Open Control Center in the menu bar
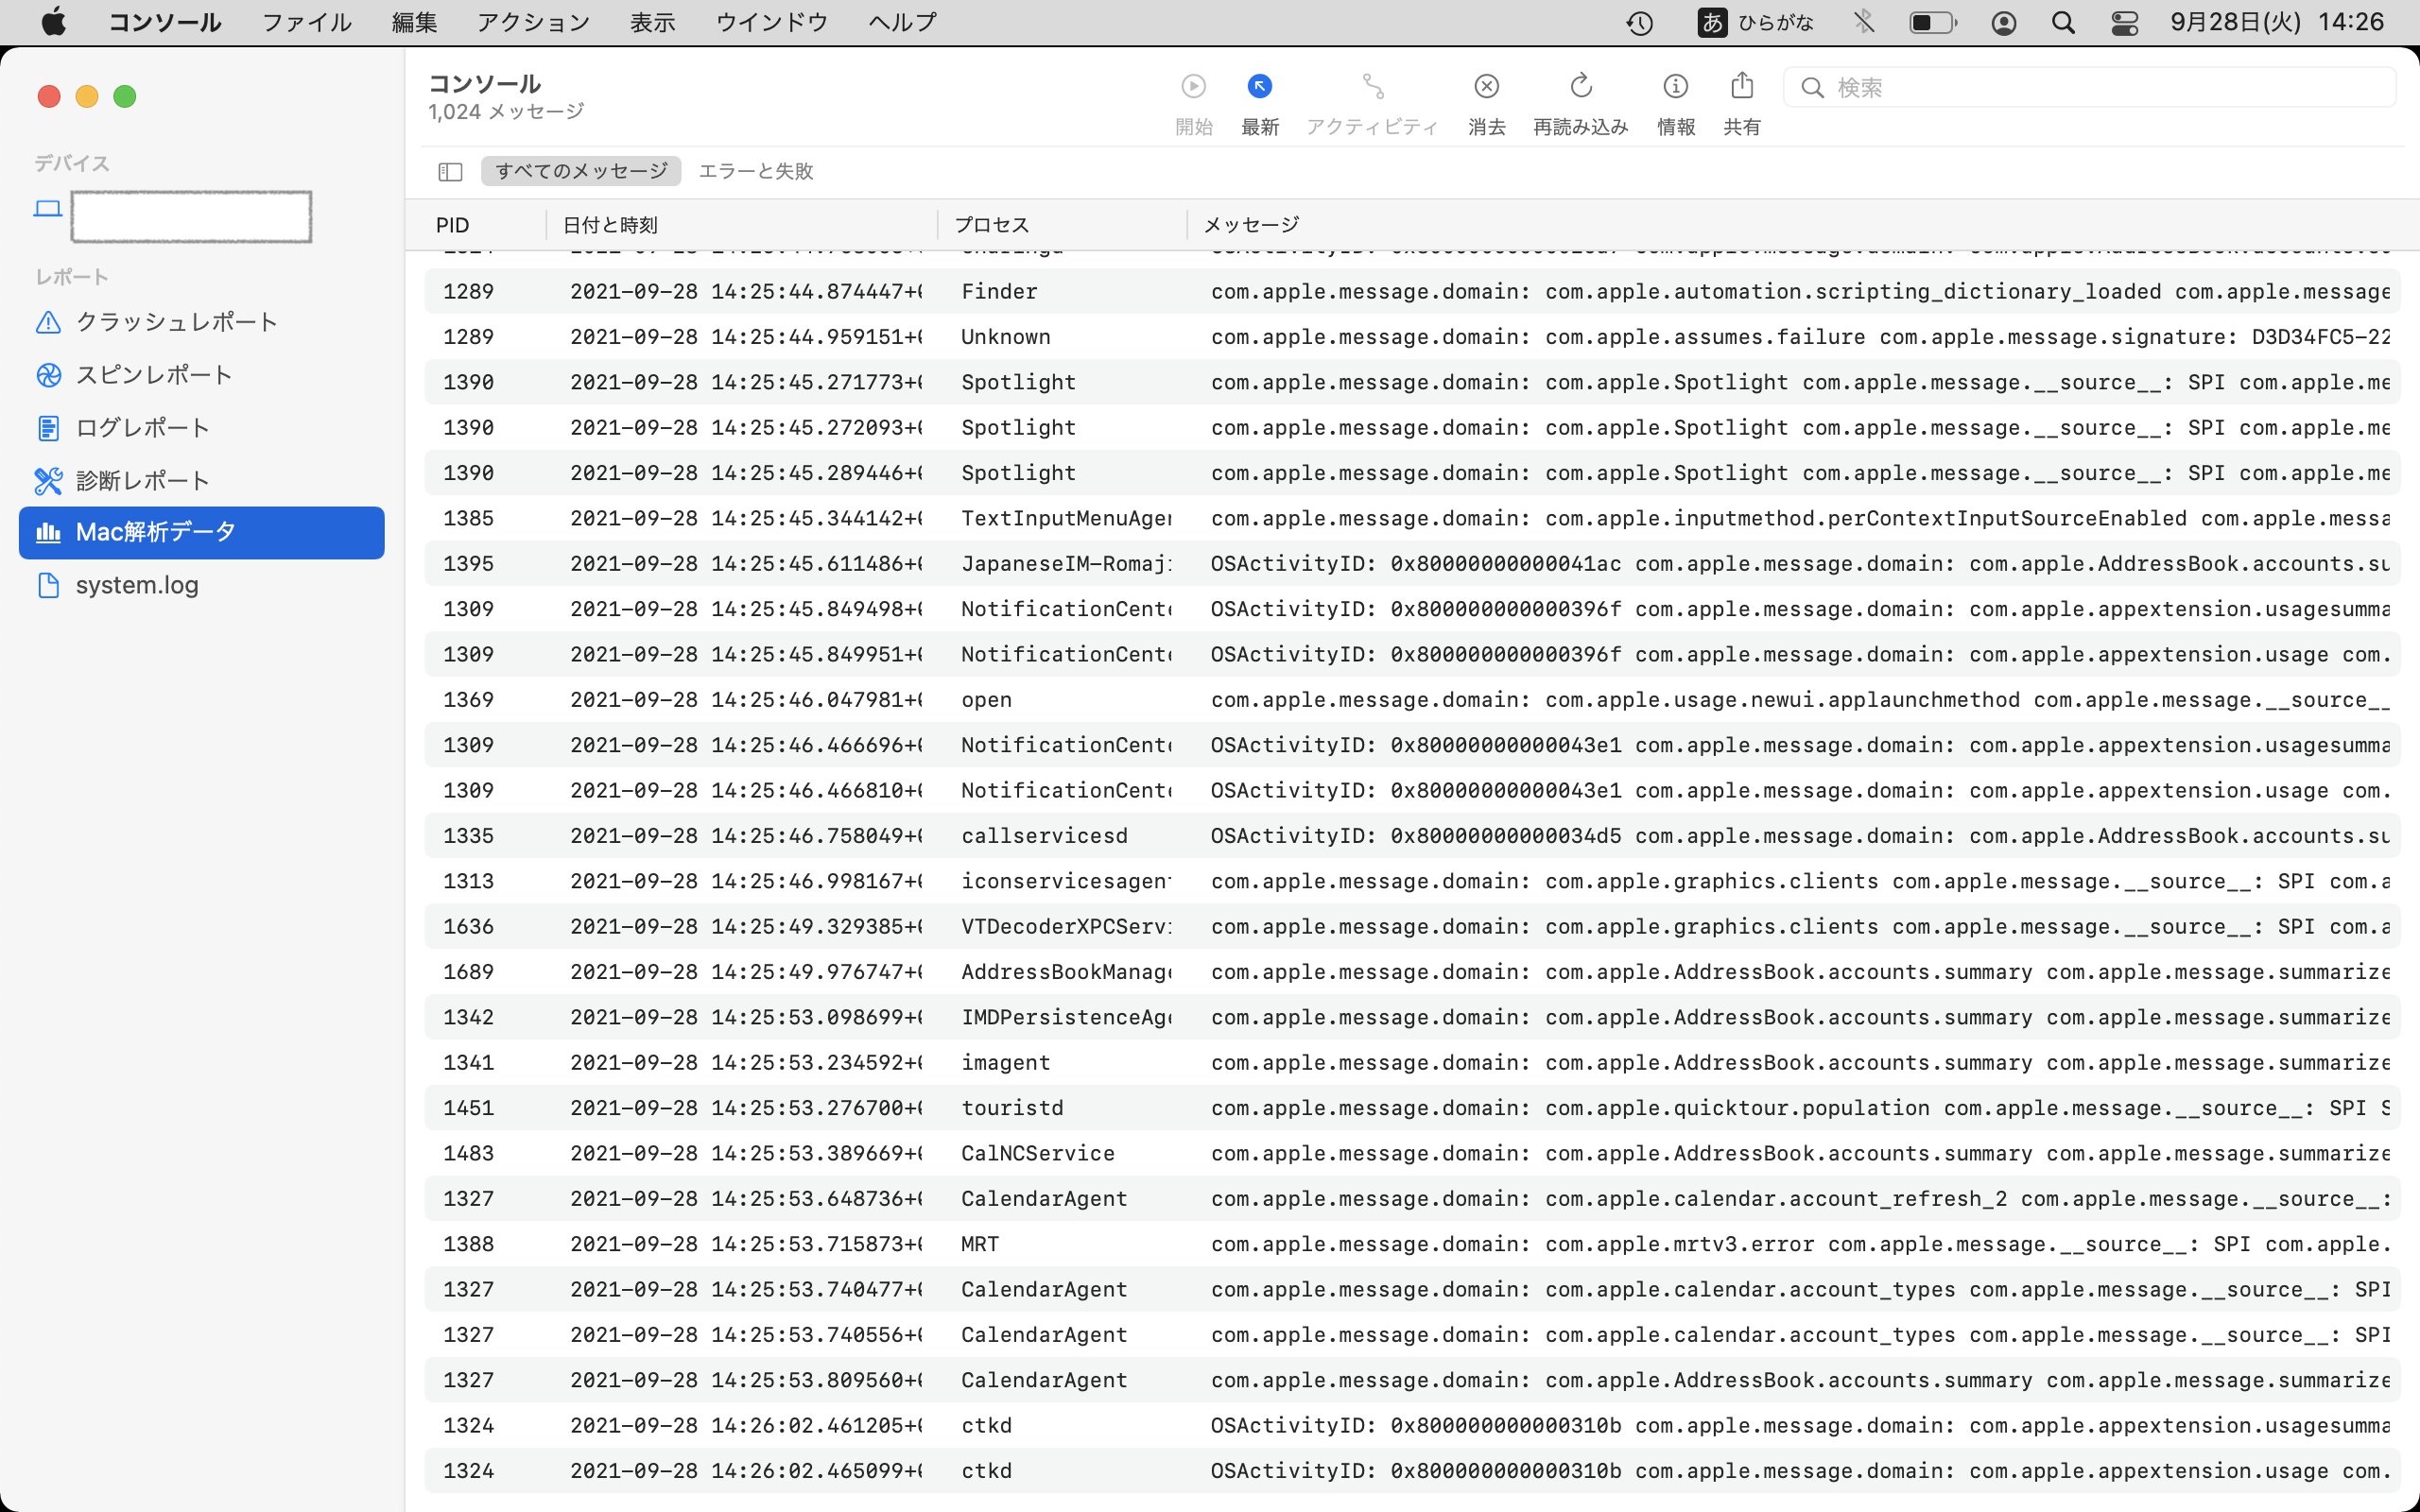2420x1512 pixels. (2124, 22)
